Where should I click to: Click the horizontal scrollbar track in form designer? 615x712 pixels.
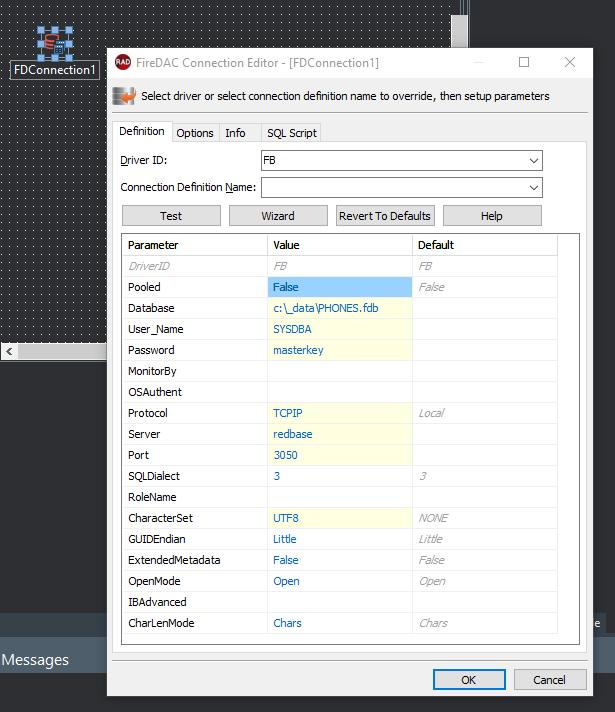(x=62, y=351)
